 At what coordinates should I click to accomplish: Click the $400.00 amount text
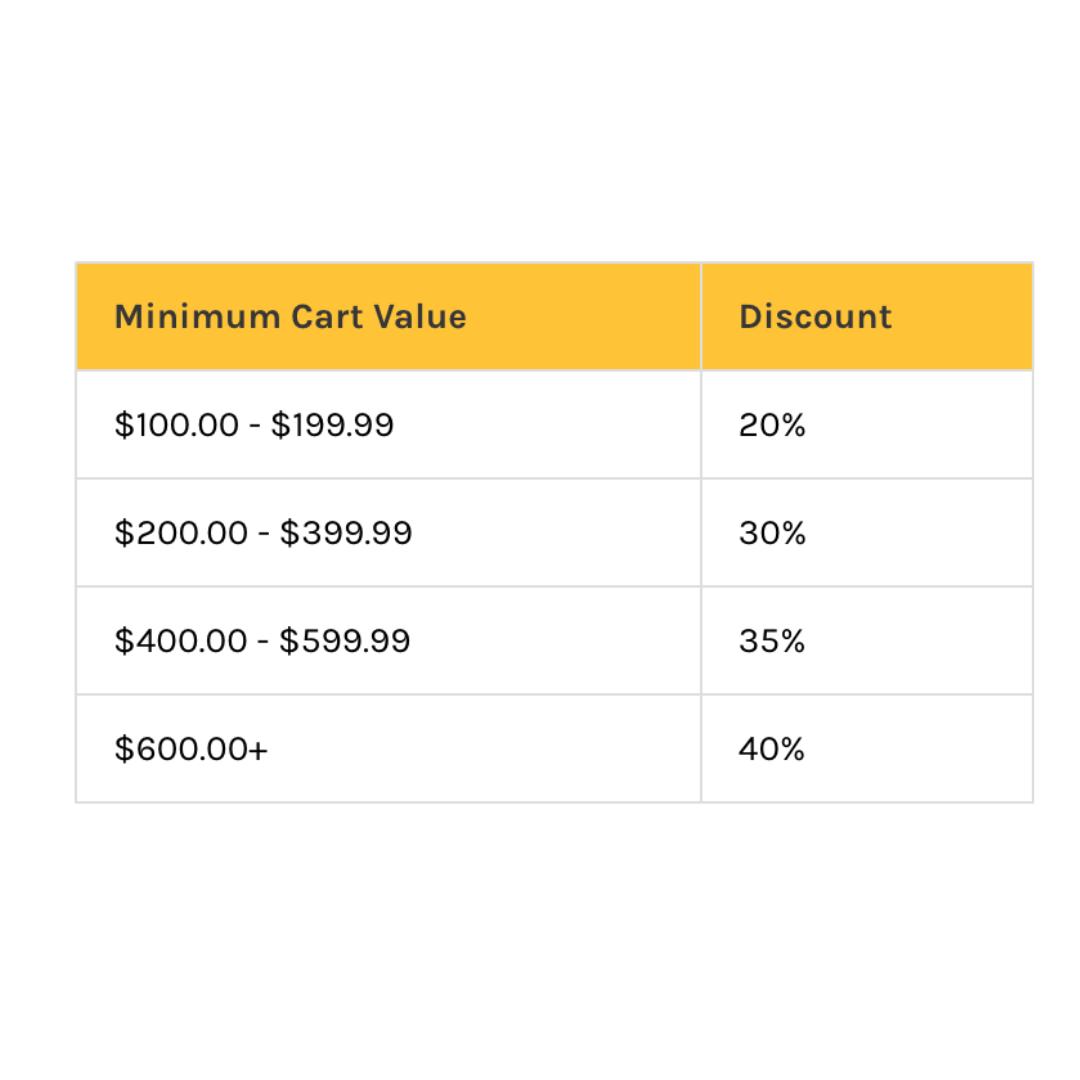181,641
